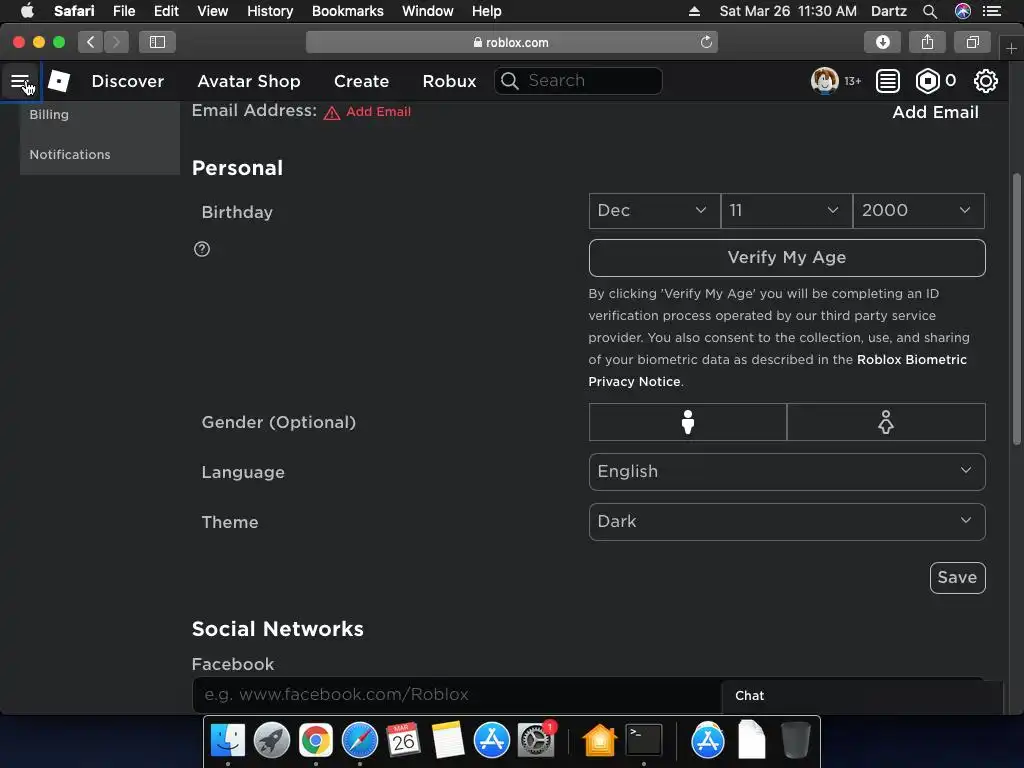Image resolution: width=1024 pixels, height=768 pixels.
Task: Open Safari's downloads button
Action: click(x=882, y=42)
